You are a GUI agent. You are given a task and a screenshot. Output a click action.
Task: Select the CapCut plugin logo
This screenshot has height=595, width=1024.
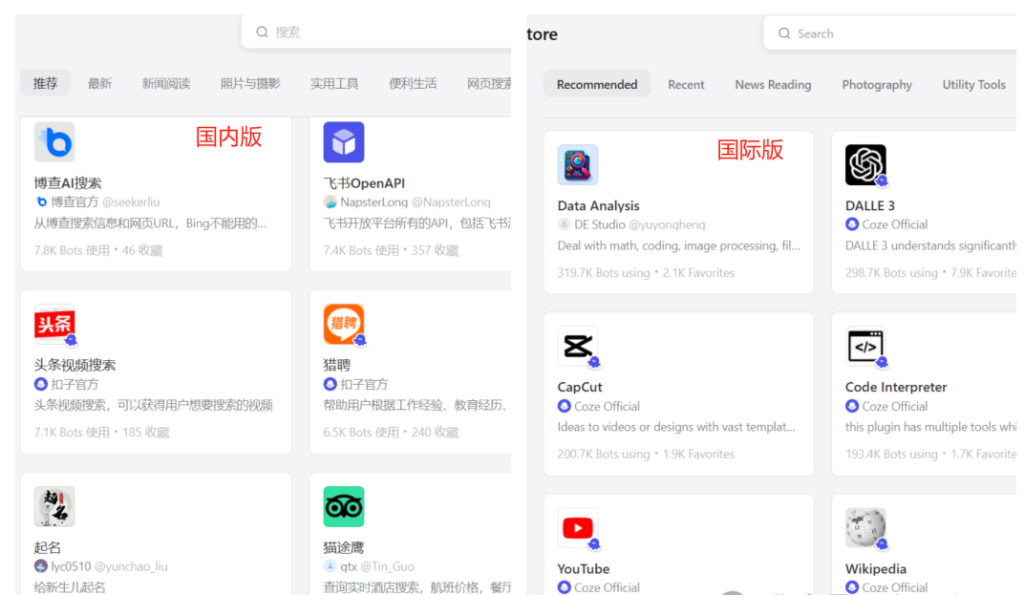coord(577,346)
